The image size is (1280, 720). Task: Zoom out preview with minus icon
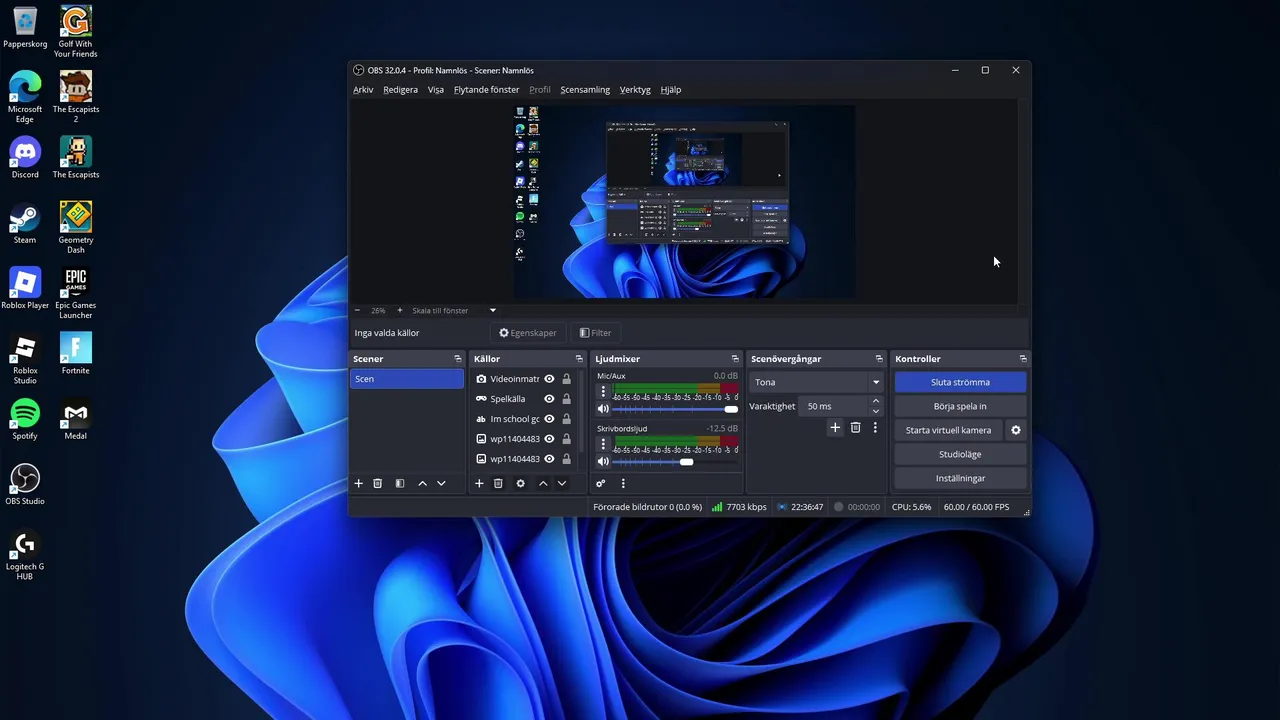pyautogui.click(x=357, y=310)
